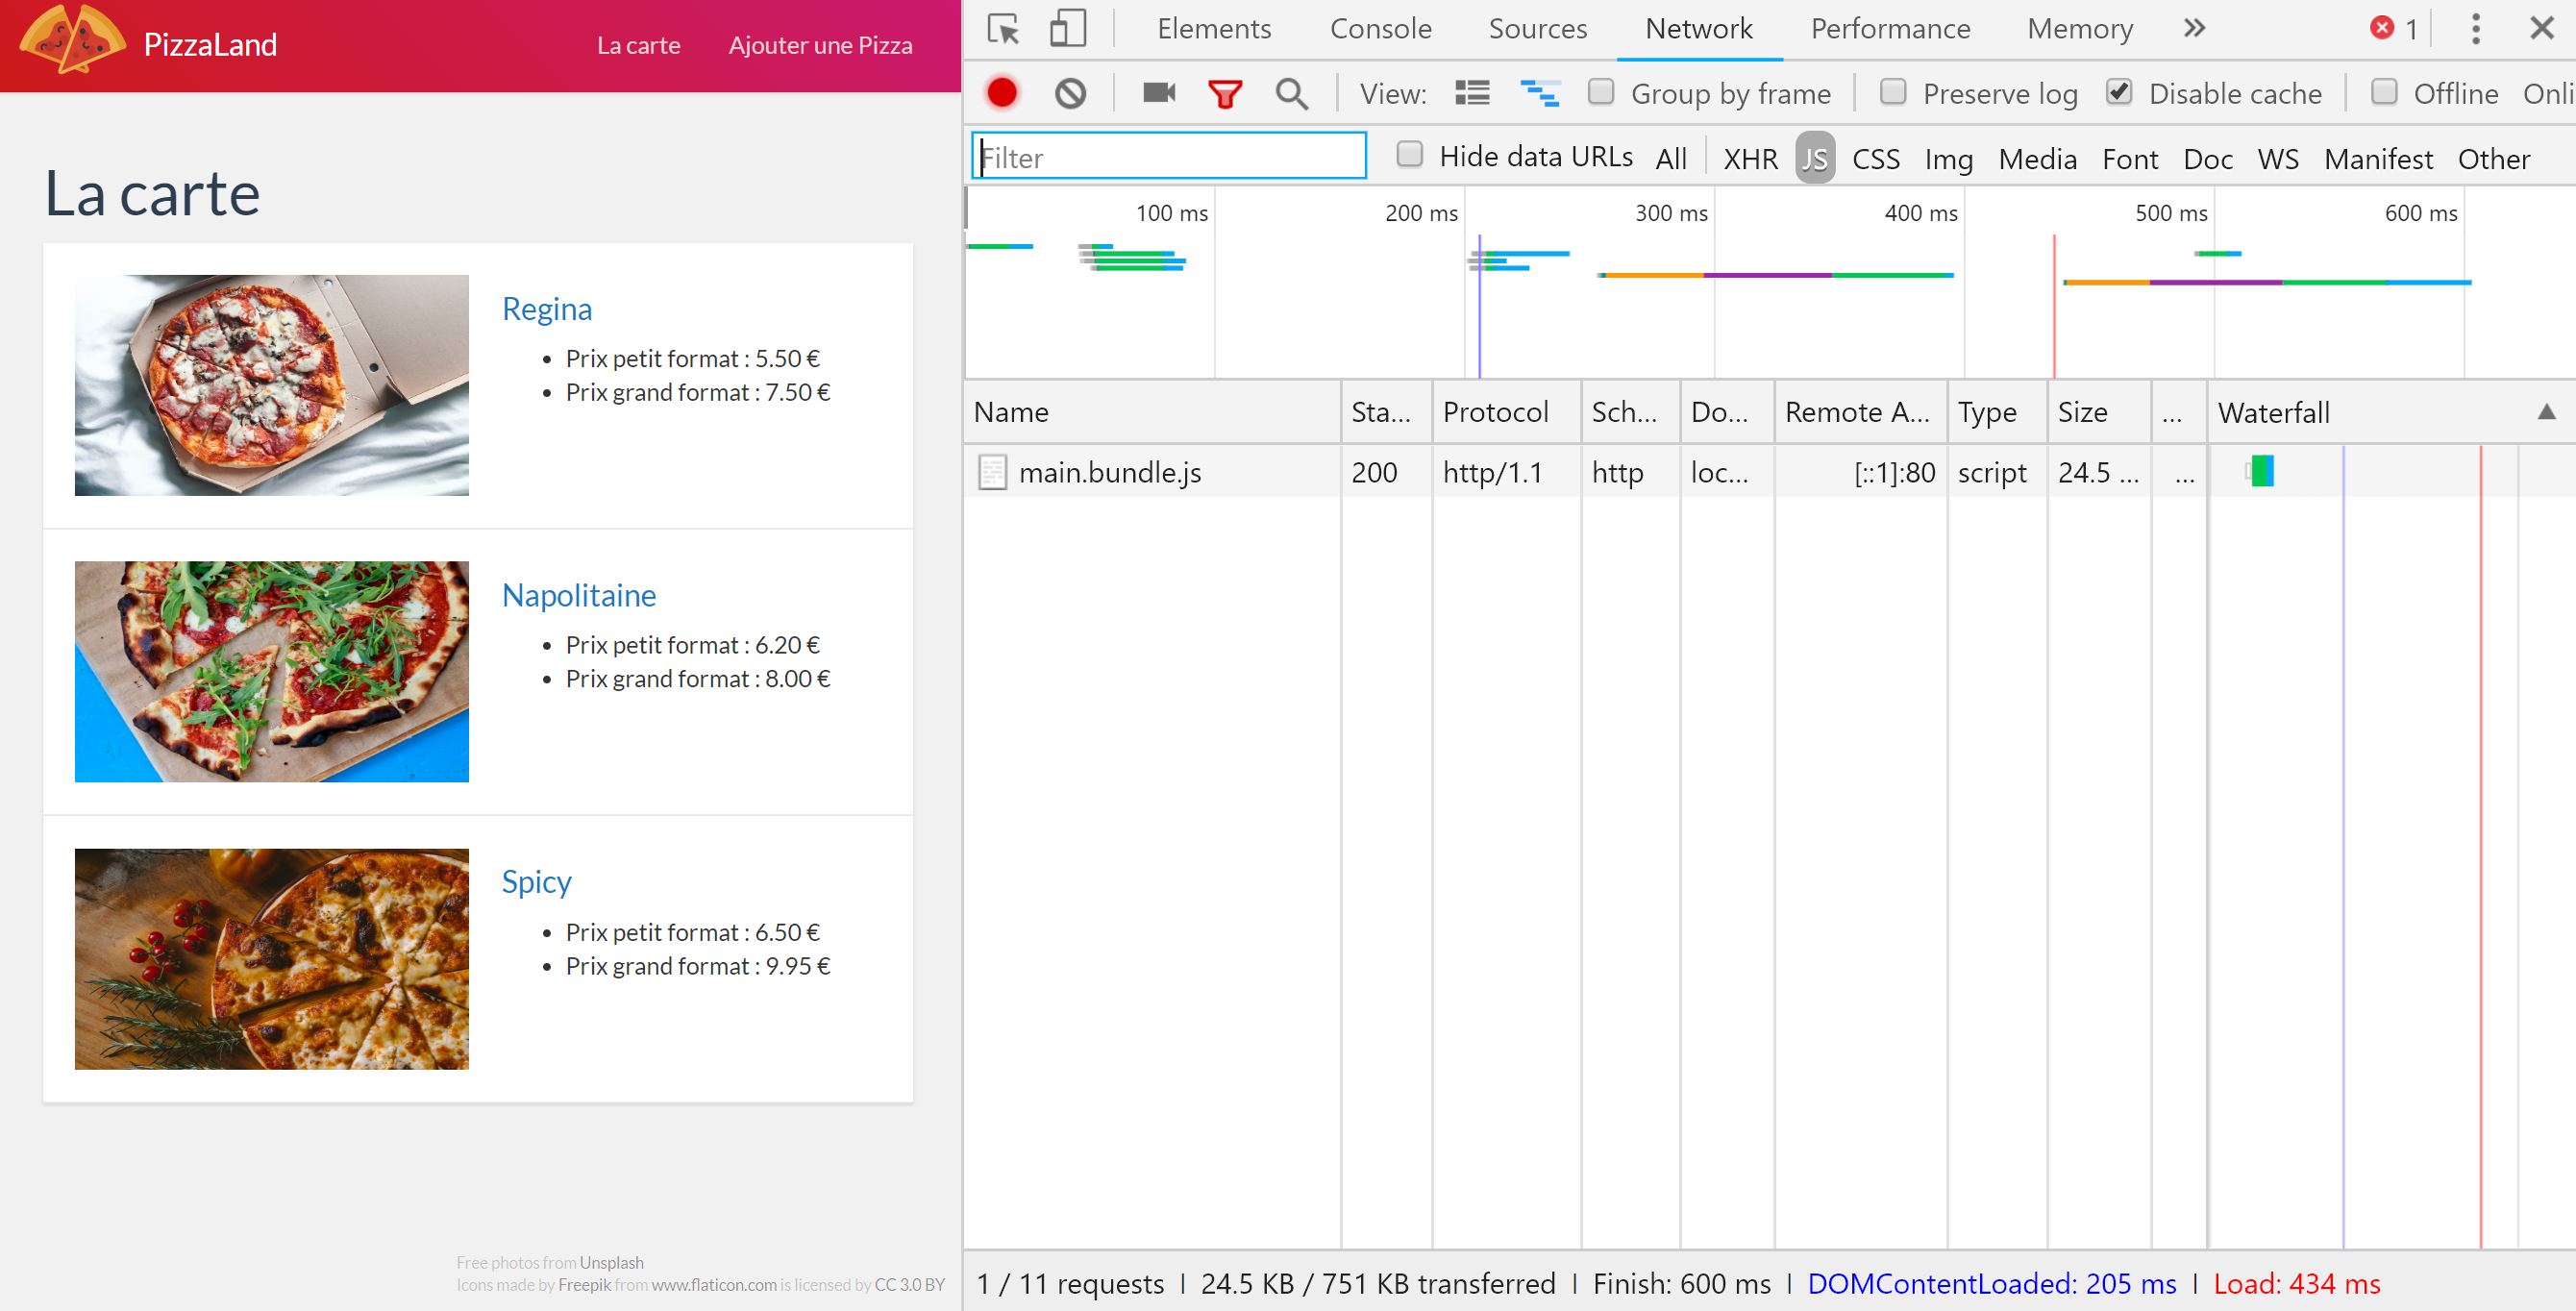The height and width of the screenshot is (1311, 2576).
Task: Filter requests by XHR
Action: [x=1751, y=158]
